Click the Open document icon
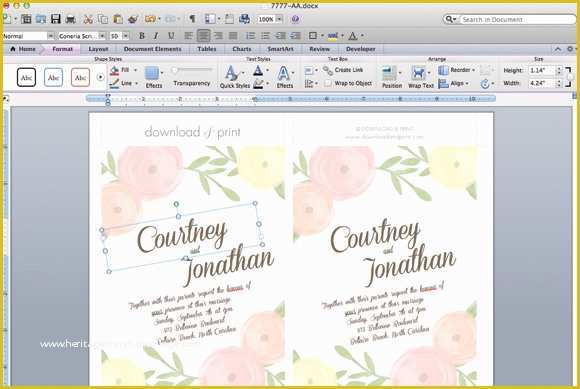Image resolution: width=580 pixels, height=389 pixels. coord(41,19)
